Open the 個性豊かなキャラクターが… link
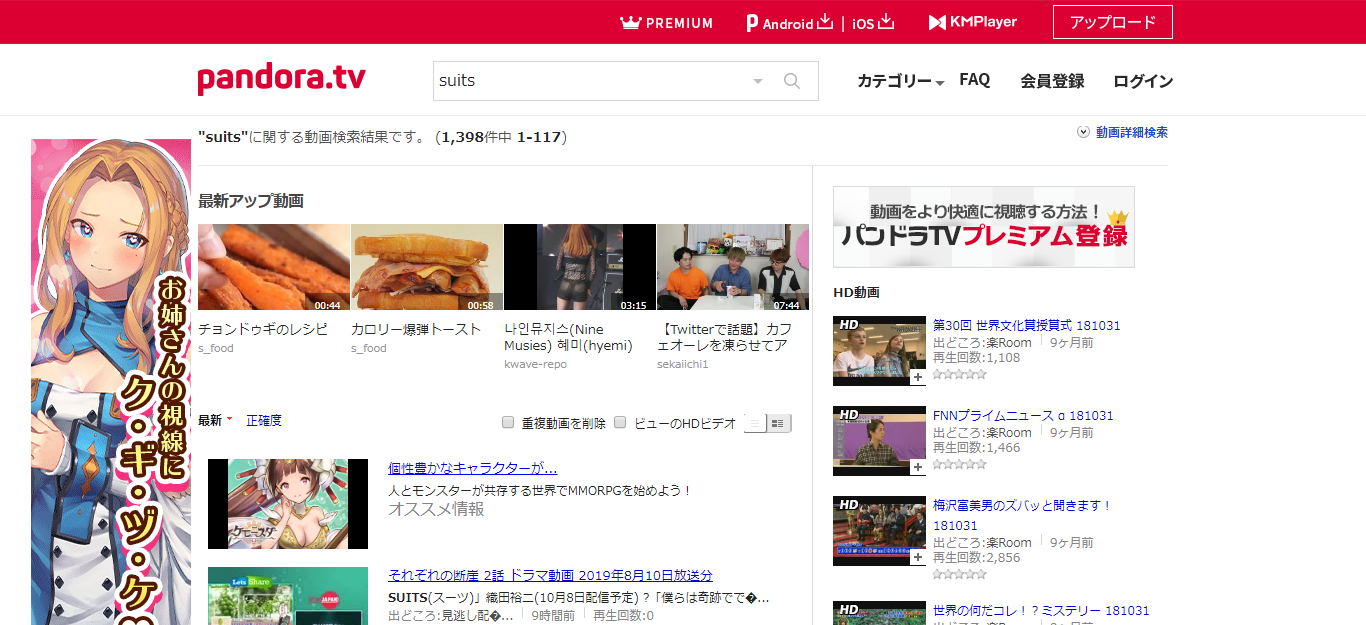The height and width of the screenshot is (625, 1366). click(472, 468)
